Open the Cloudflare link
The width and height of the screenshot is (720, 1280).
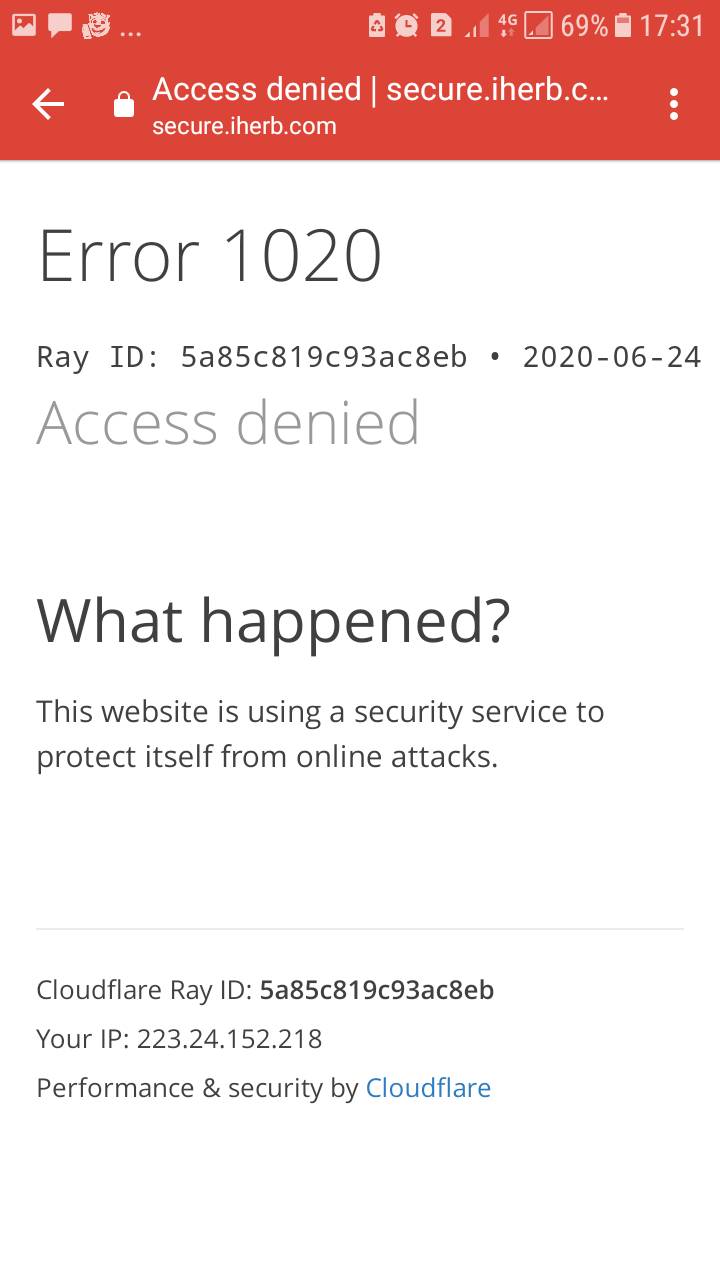pyautogui.click(x=428, y=1088)
